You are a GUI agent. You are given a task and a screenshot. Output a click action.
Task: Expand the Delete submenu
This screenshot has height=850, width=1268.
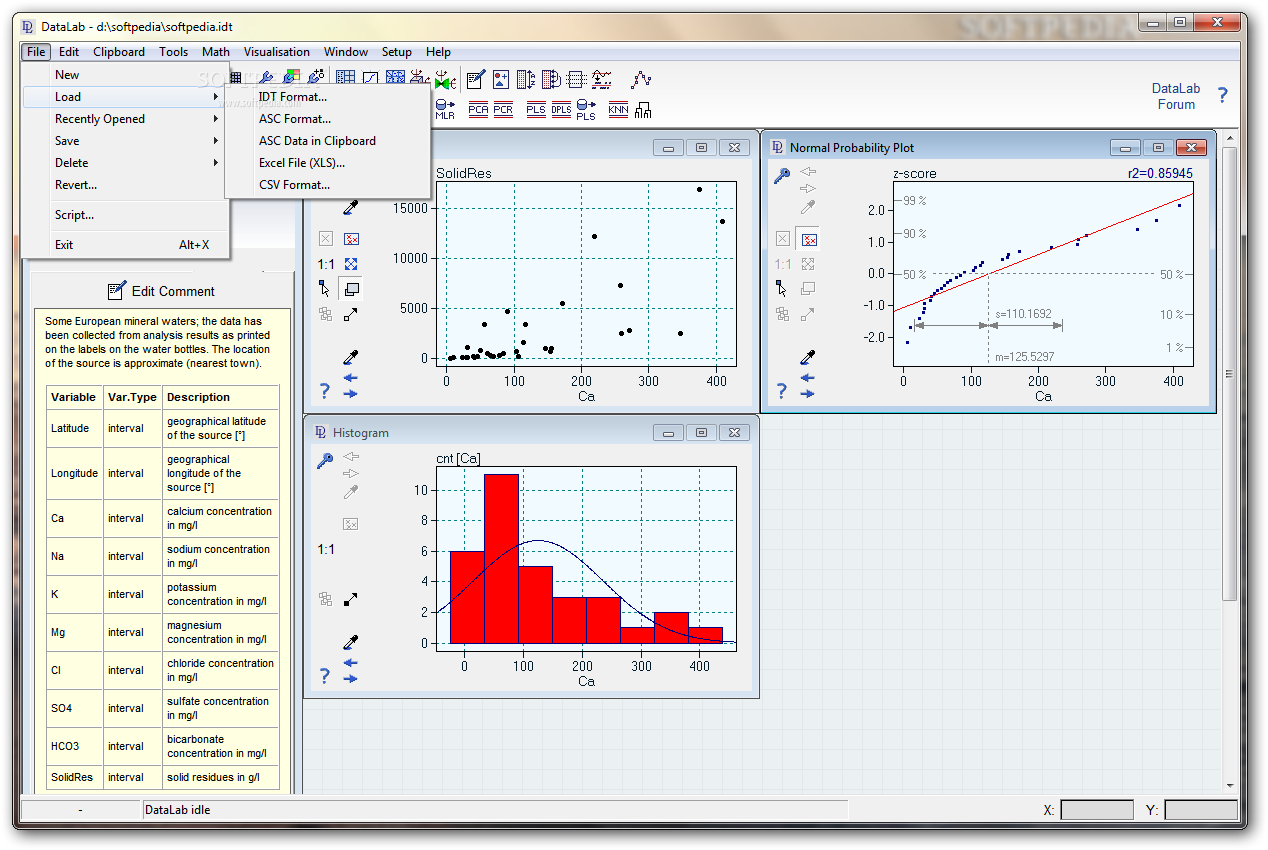(x=126, y=163)
